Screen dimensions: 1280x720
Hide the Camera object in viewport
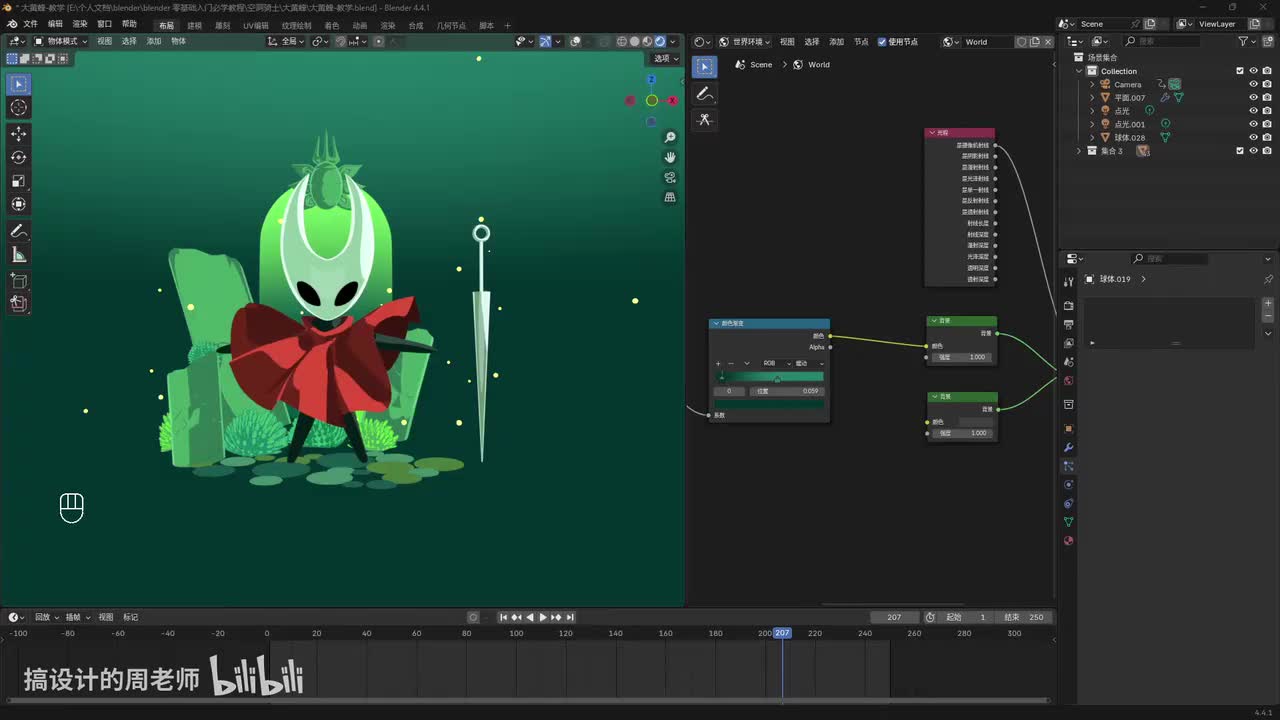[1253, 85]
